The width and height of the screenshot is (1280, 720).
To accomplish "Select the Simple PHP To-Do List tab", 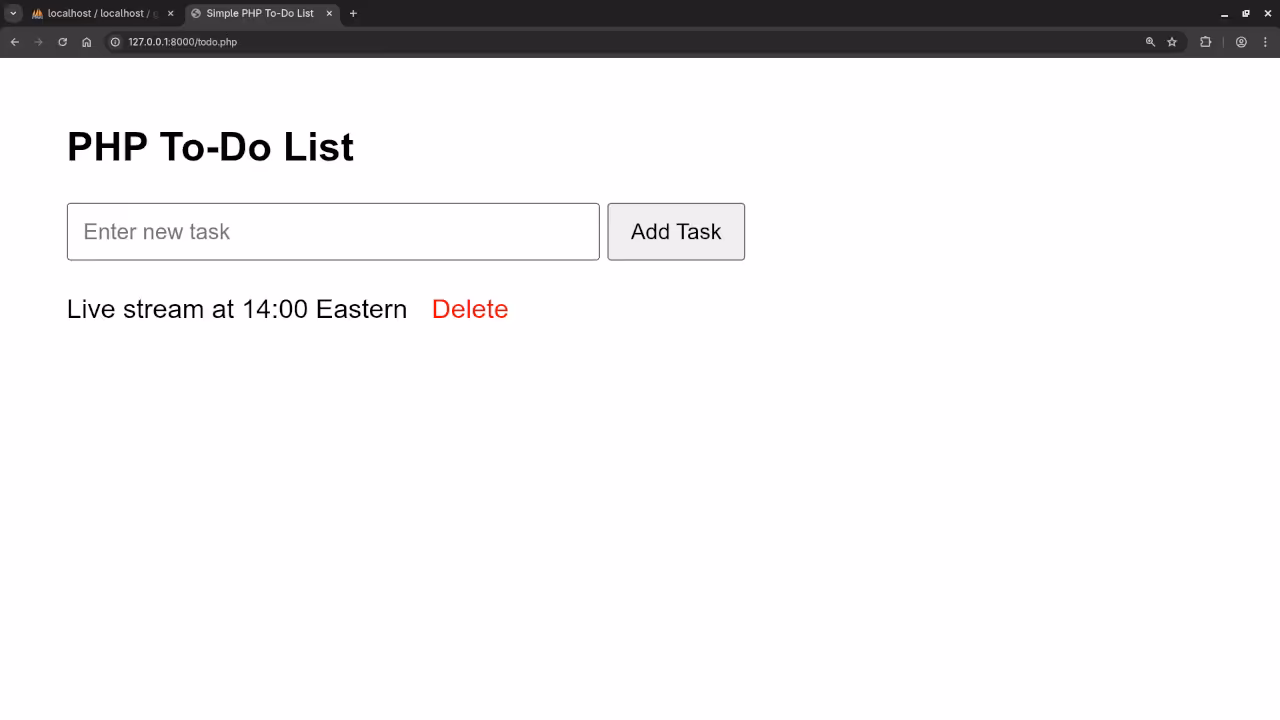I will [x=258, y=14].
